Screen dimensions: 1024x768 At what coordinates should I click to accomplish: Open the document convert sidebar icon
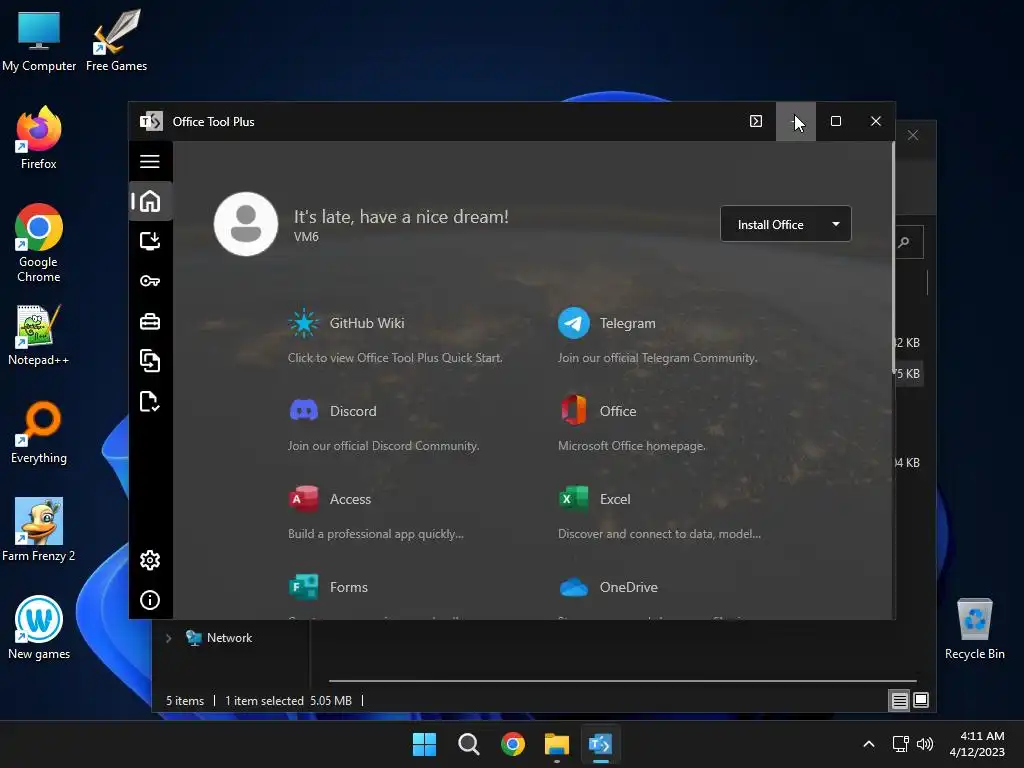(150, 361)
